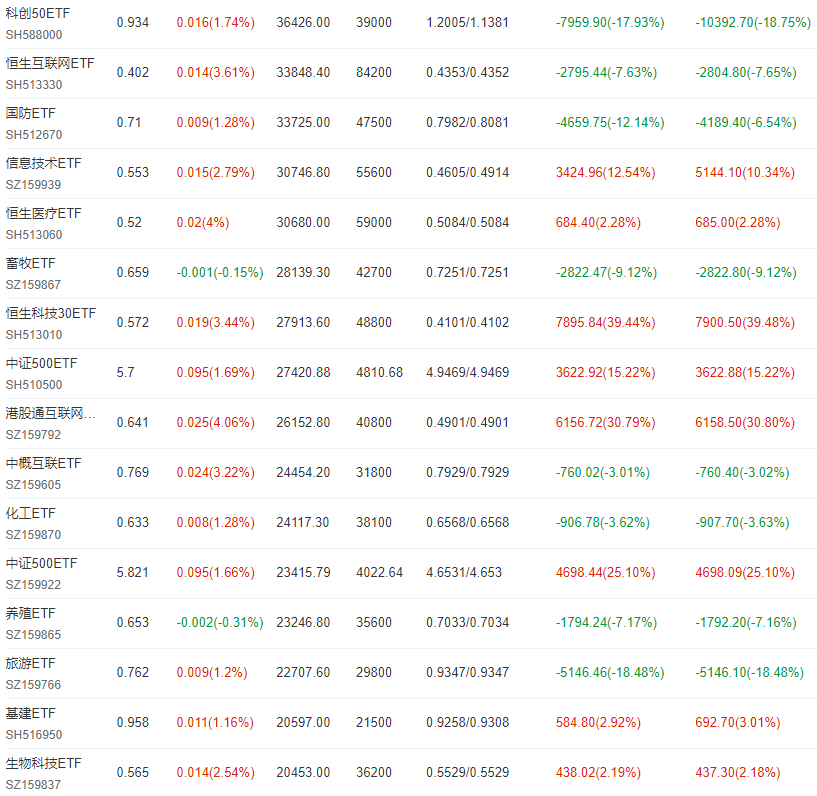Select the loss -4189.40(-6.54%)
Viewport: 817px width, 796px height.
pyautogui.click(x=746, y=122)
